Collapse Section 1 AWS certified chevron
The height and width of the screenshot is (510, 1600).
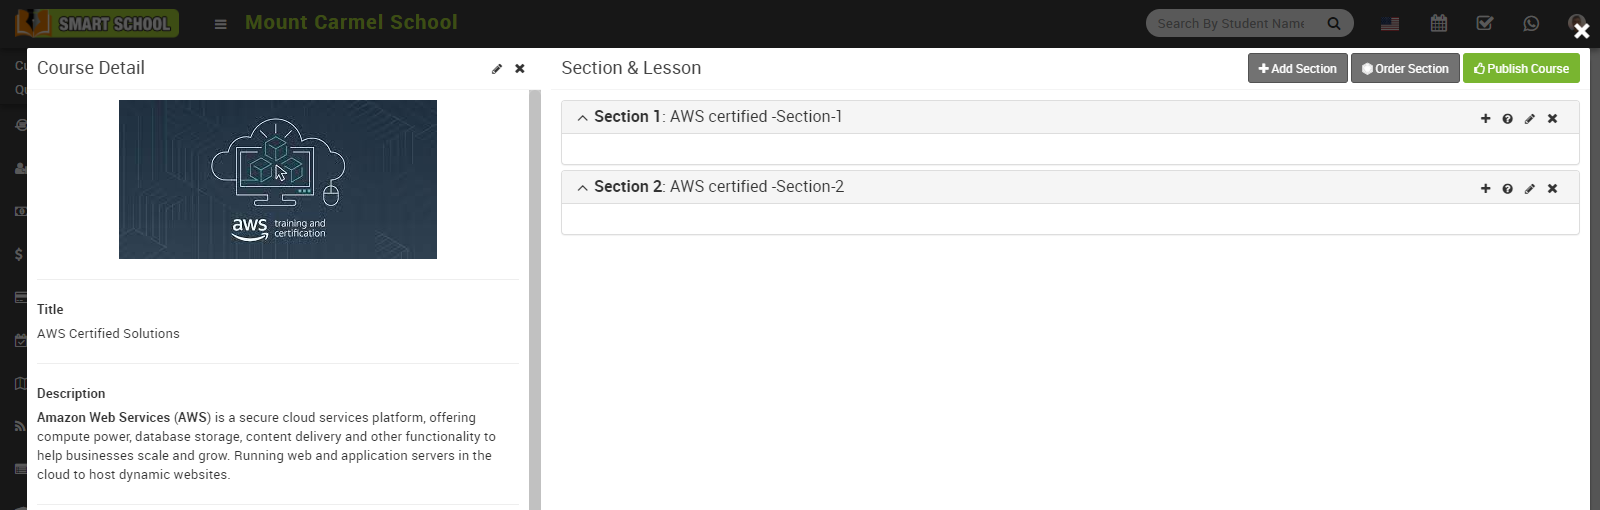coord(582,118)
